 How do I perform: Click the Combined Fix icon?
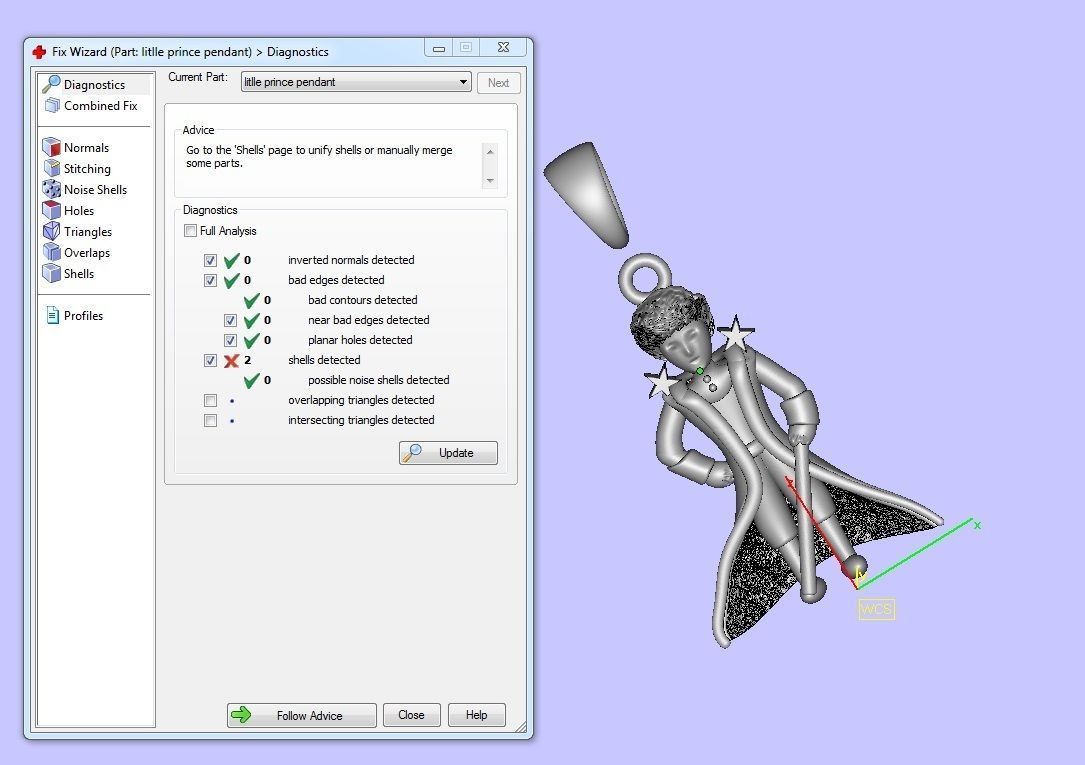pos(52,105)
